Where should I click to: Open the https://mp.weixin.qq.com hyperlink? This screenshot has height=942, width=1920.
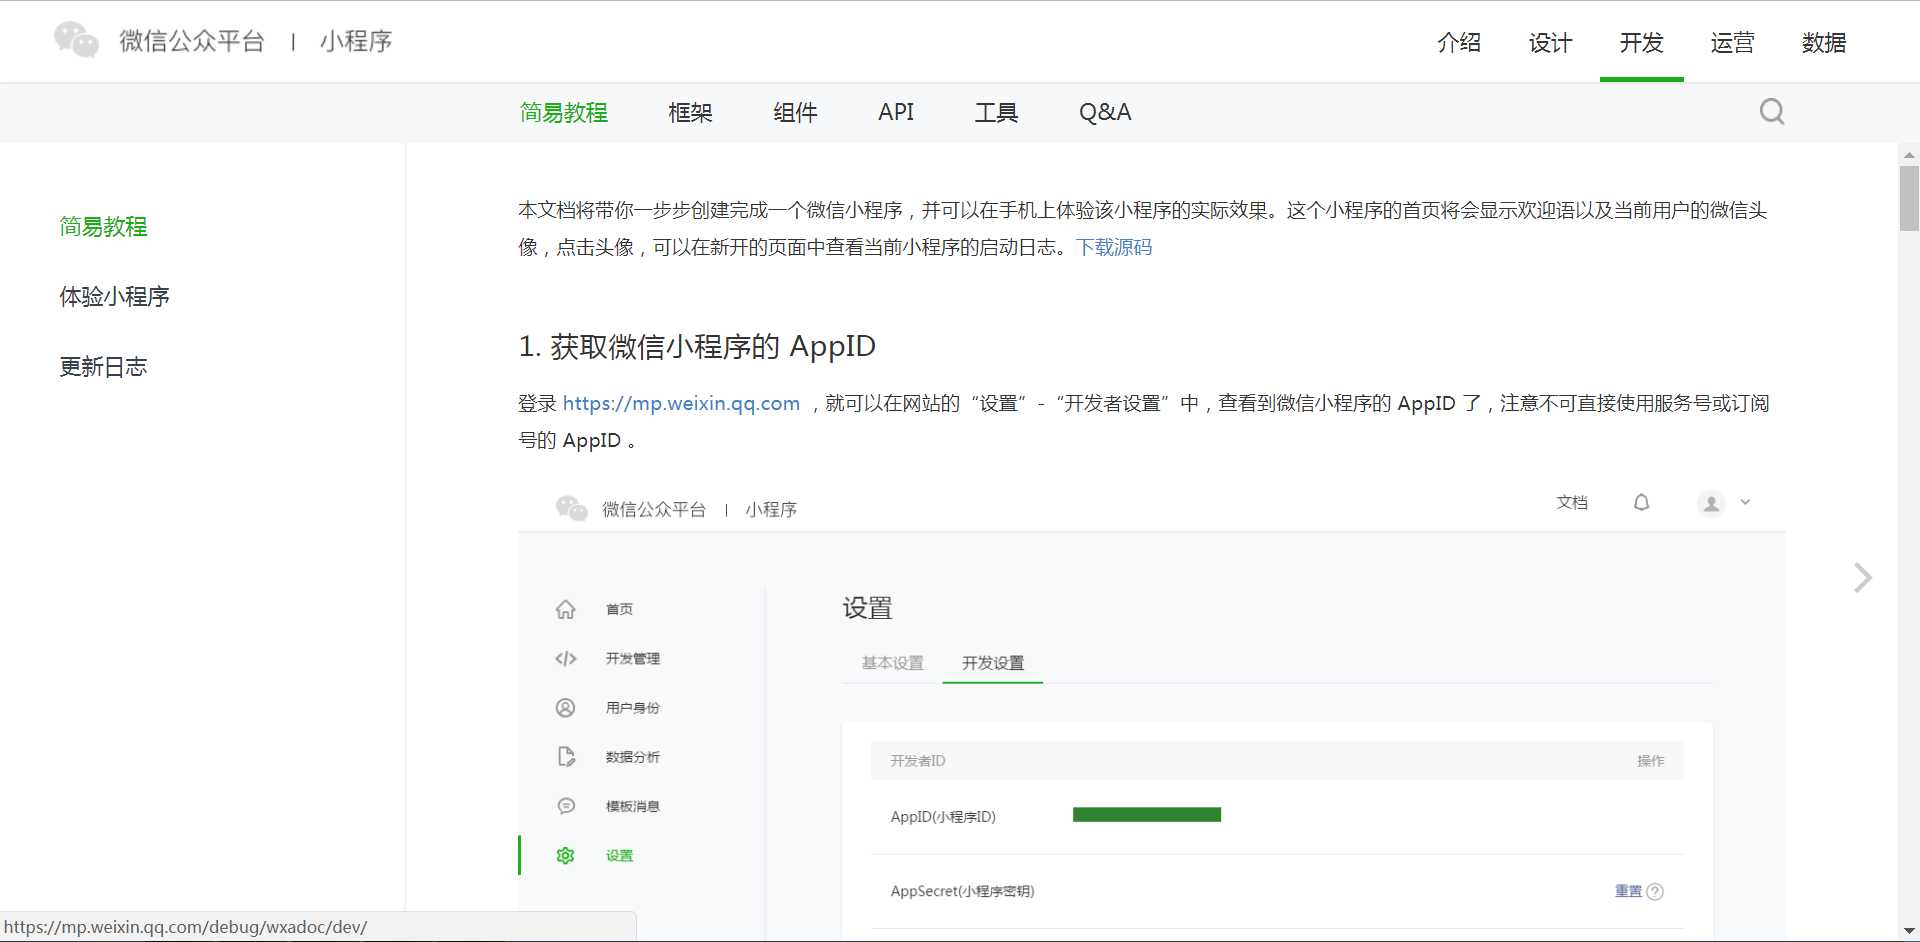681,403
